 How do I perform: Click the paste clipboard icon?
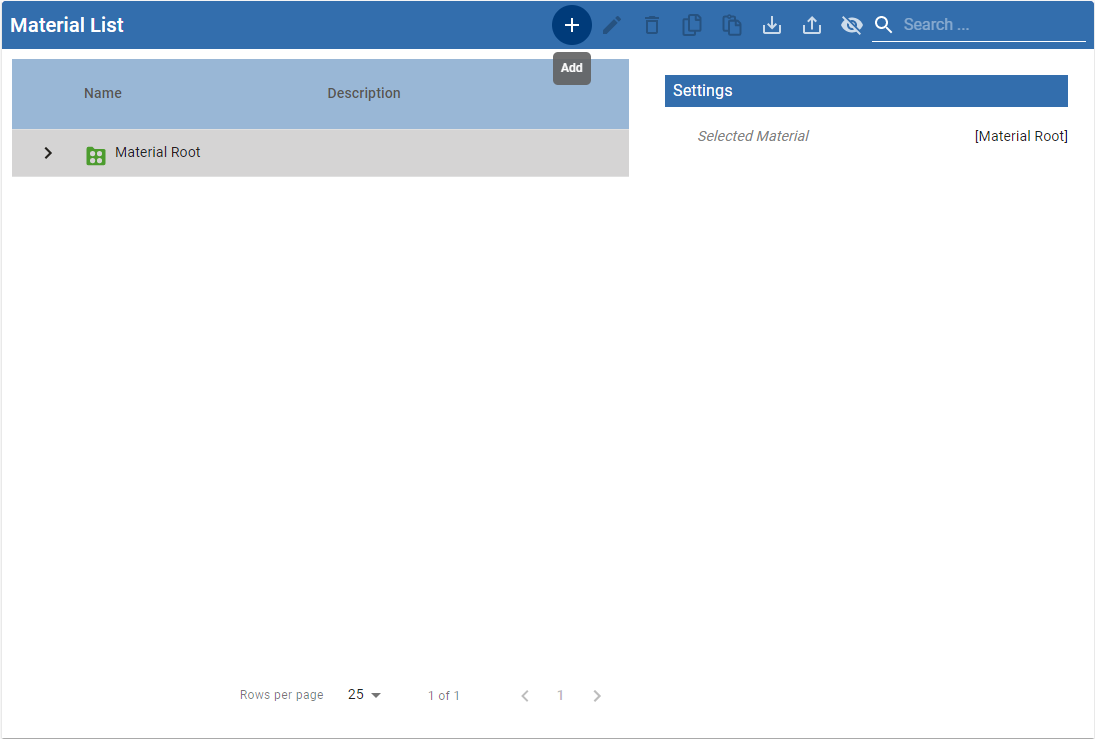[x=732, y=25]
